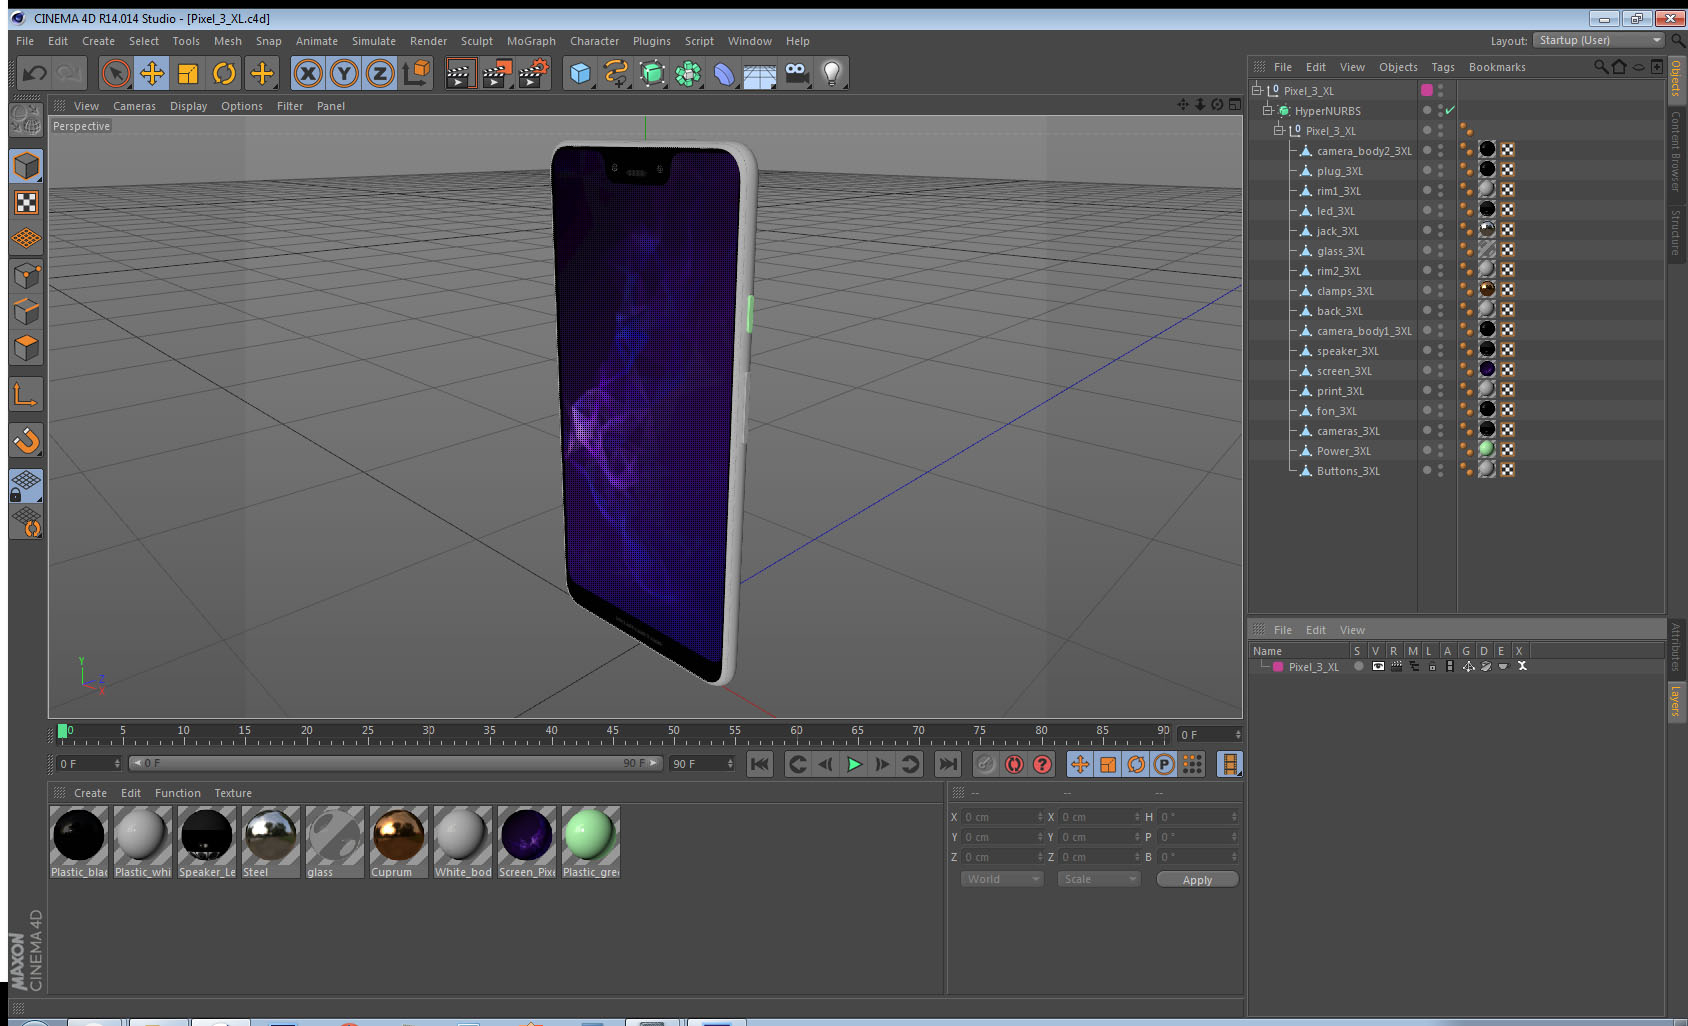
Task: Open the Layout Startup dropdown
Action: coord(1599,40)
